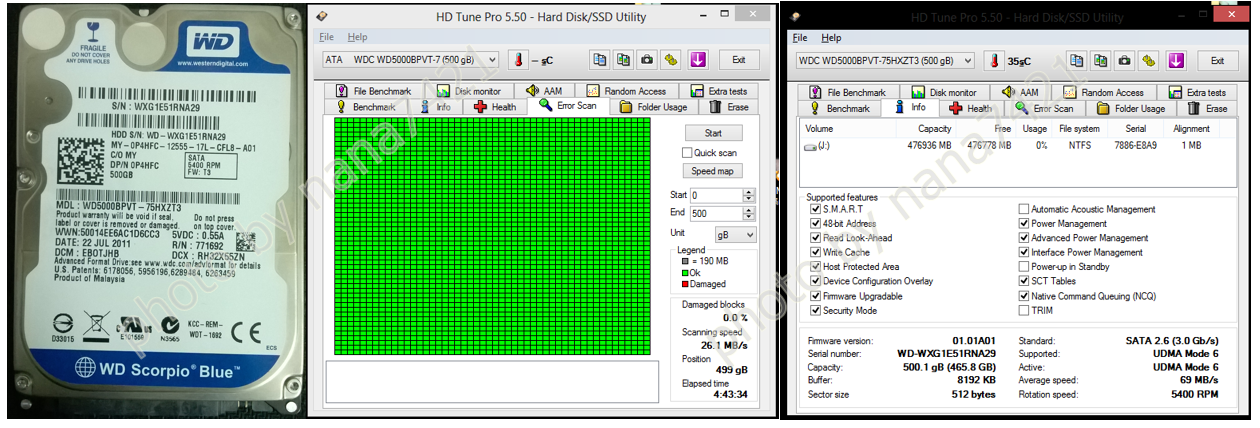Open File Benchmark tab in Error Scan window

pyautogui.click(x=373, y=91)
